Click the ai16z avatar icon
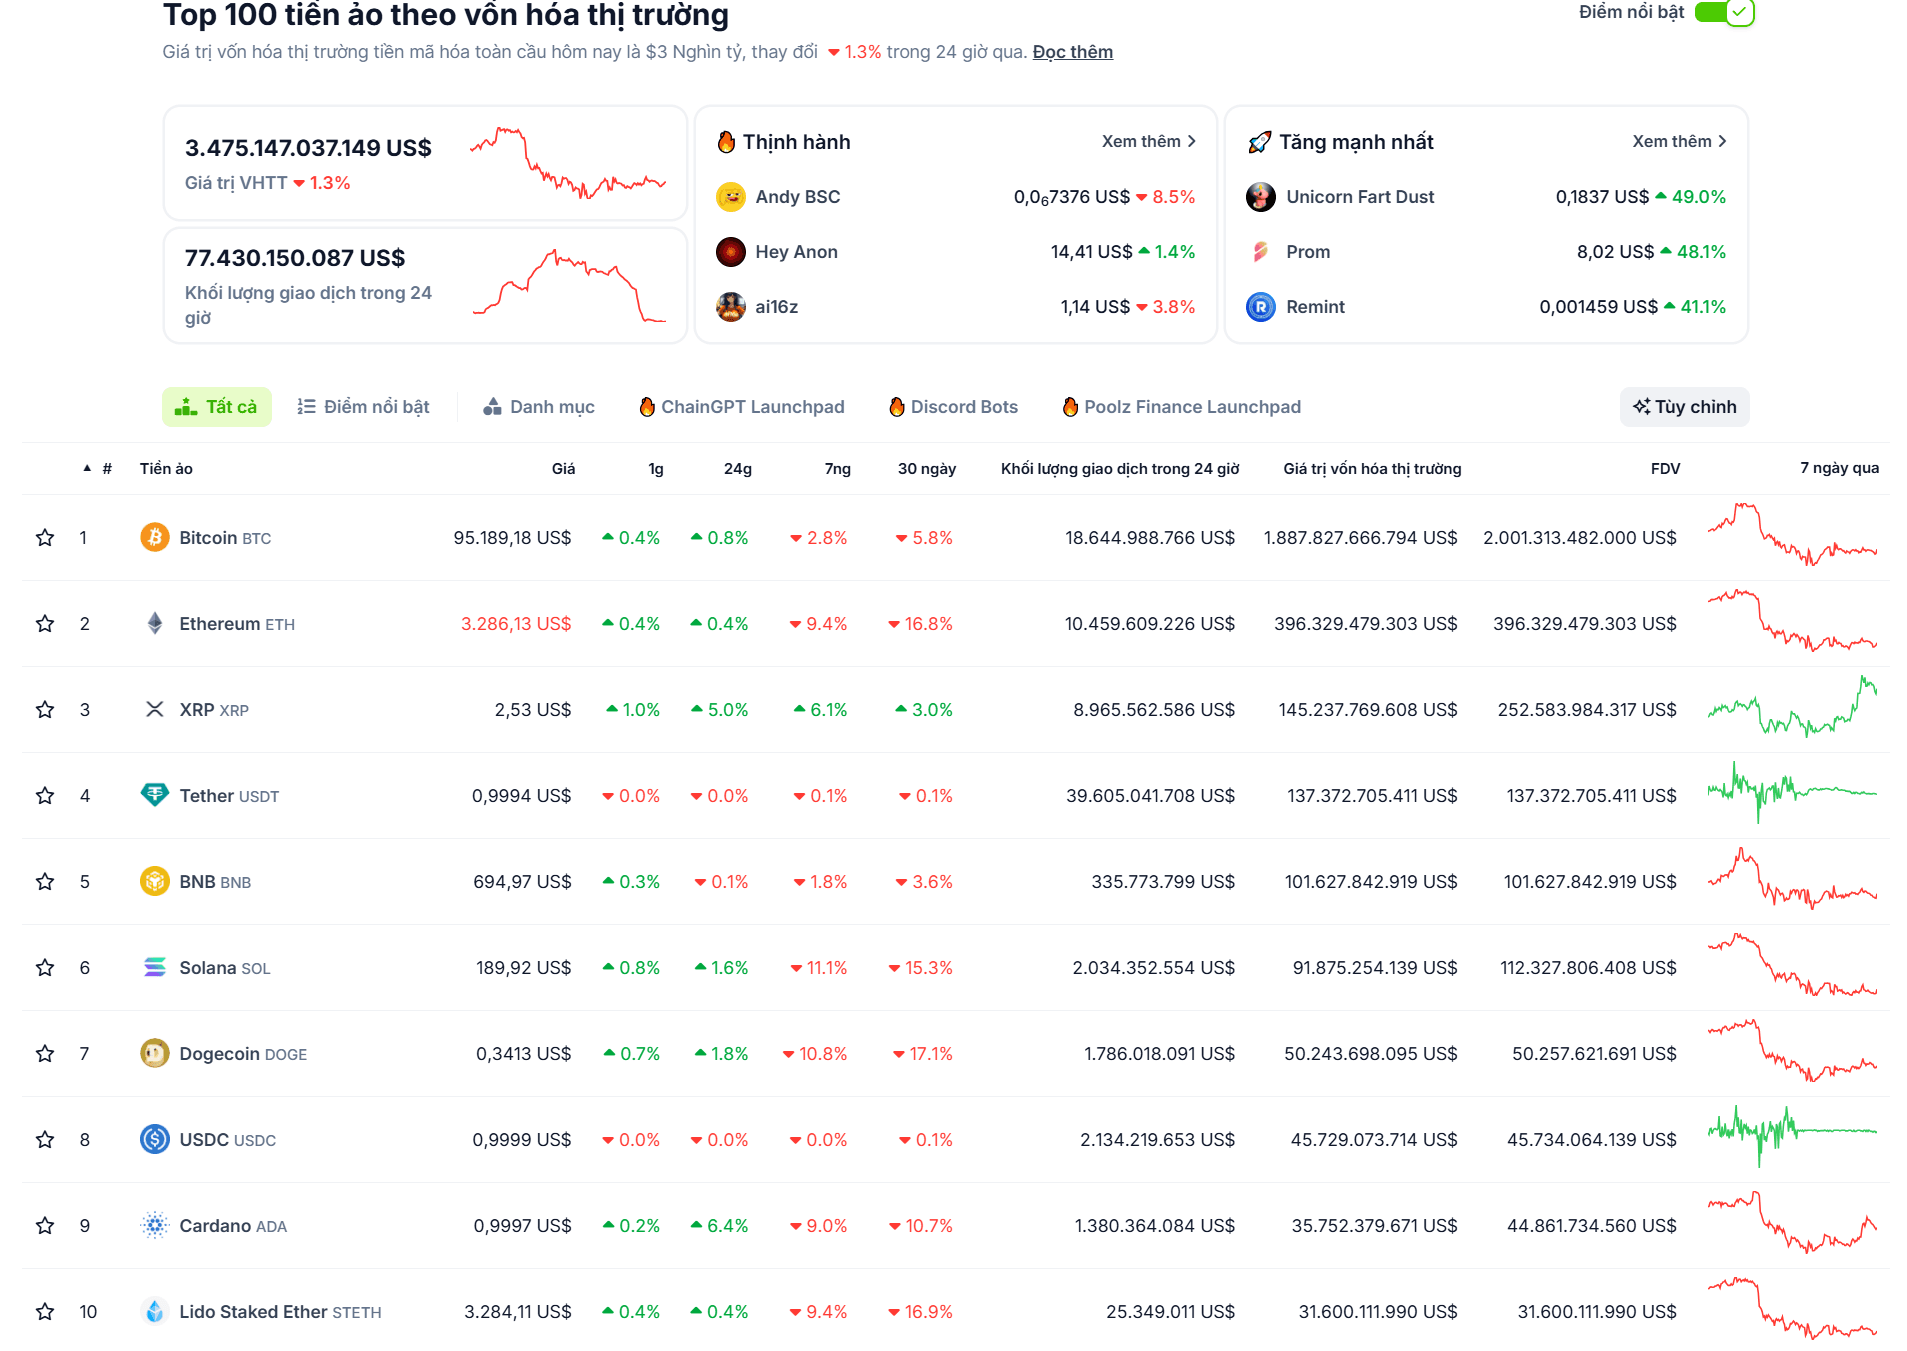This screenshot has width=1907, height=1351. (731, 307)
